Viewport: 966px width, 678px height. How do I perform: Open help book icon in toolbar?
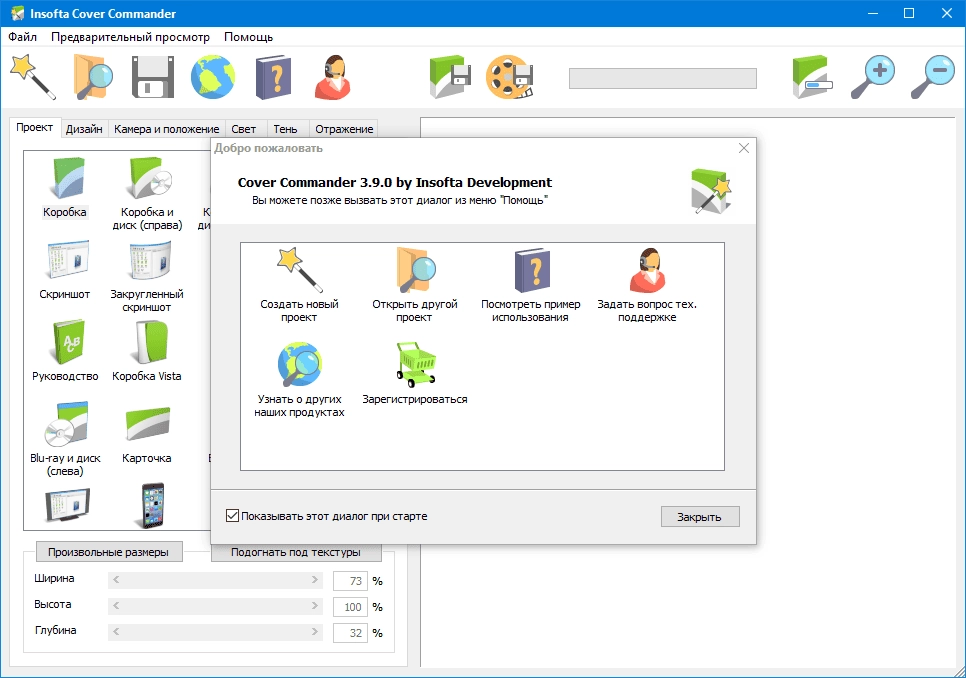tap(274, 77)
